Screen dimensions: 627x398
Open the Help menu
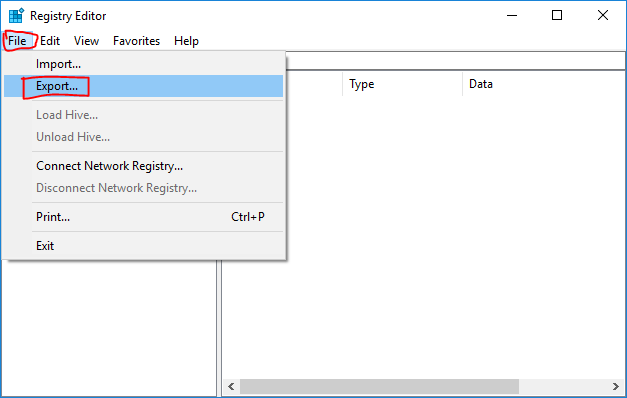pos(186,41)
